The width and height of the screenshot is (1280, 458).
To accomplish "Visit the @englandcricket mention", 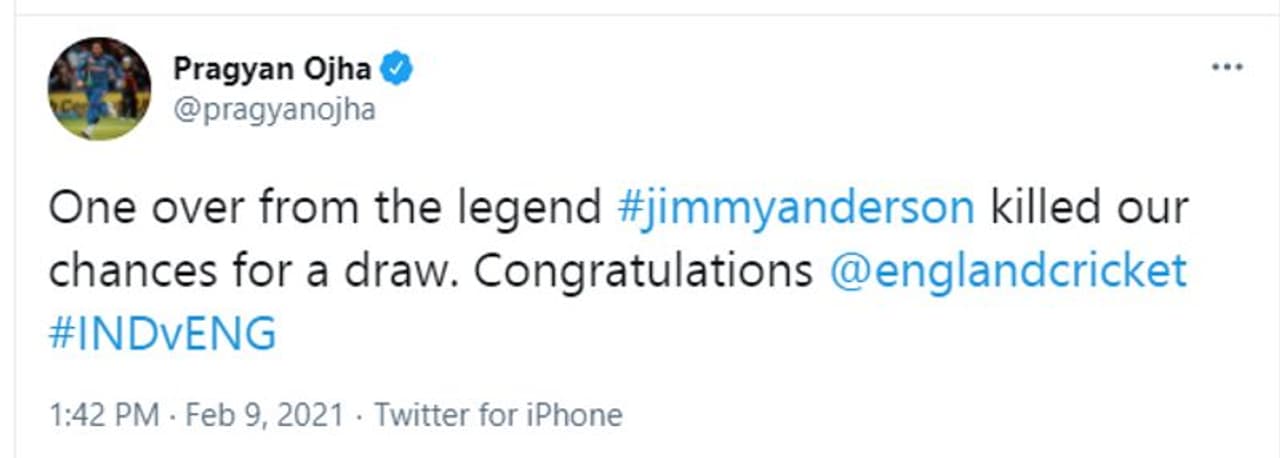I will tap(1008, 271).
